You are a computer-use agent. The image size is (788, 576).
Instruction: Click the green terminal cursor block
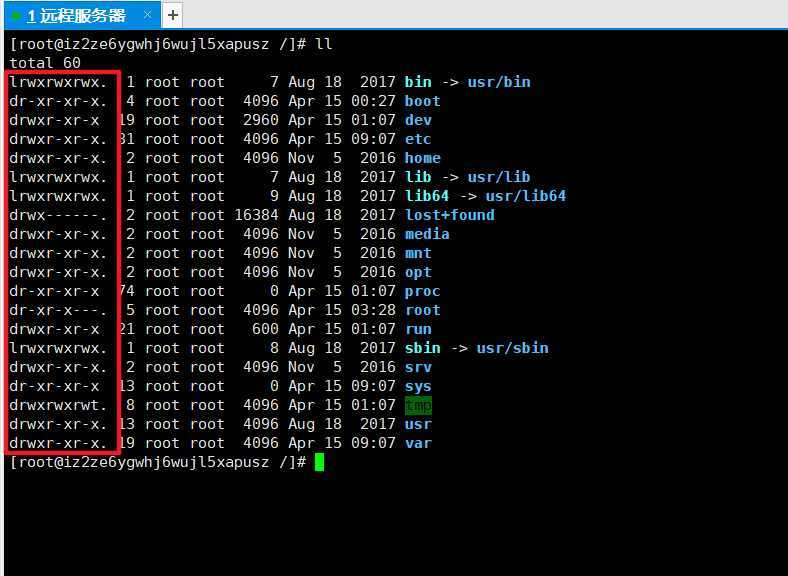(319, 462)
